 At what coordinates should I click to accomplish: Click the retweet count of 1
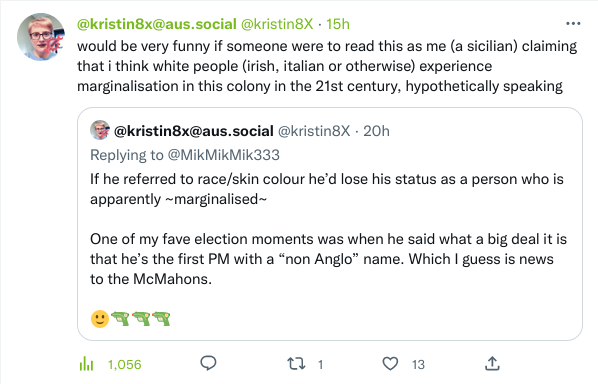(x=320, y=365)
